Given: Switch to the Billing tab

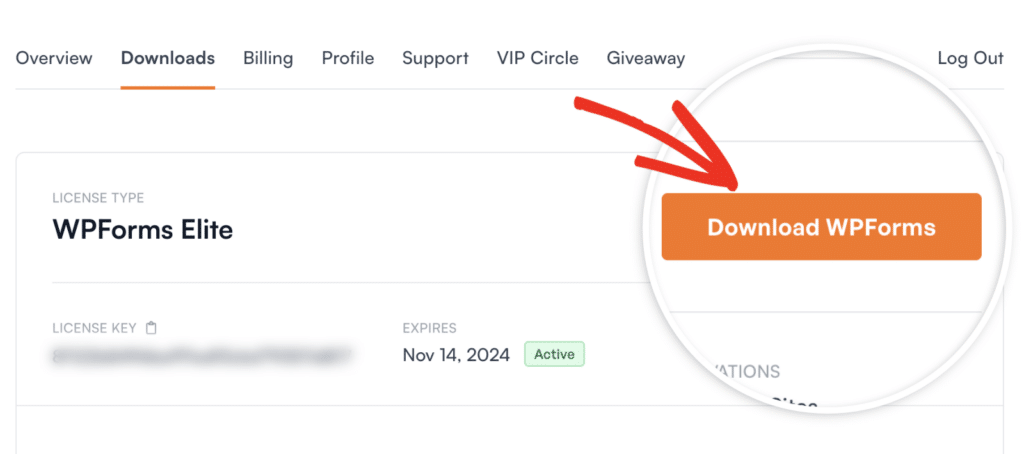Looking at the screenshot, I should click(x=268, y=58).
